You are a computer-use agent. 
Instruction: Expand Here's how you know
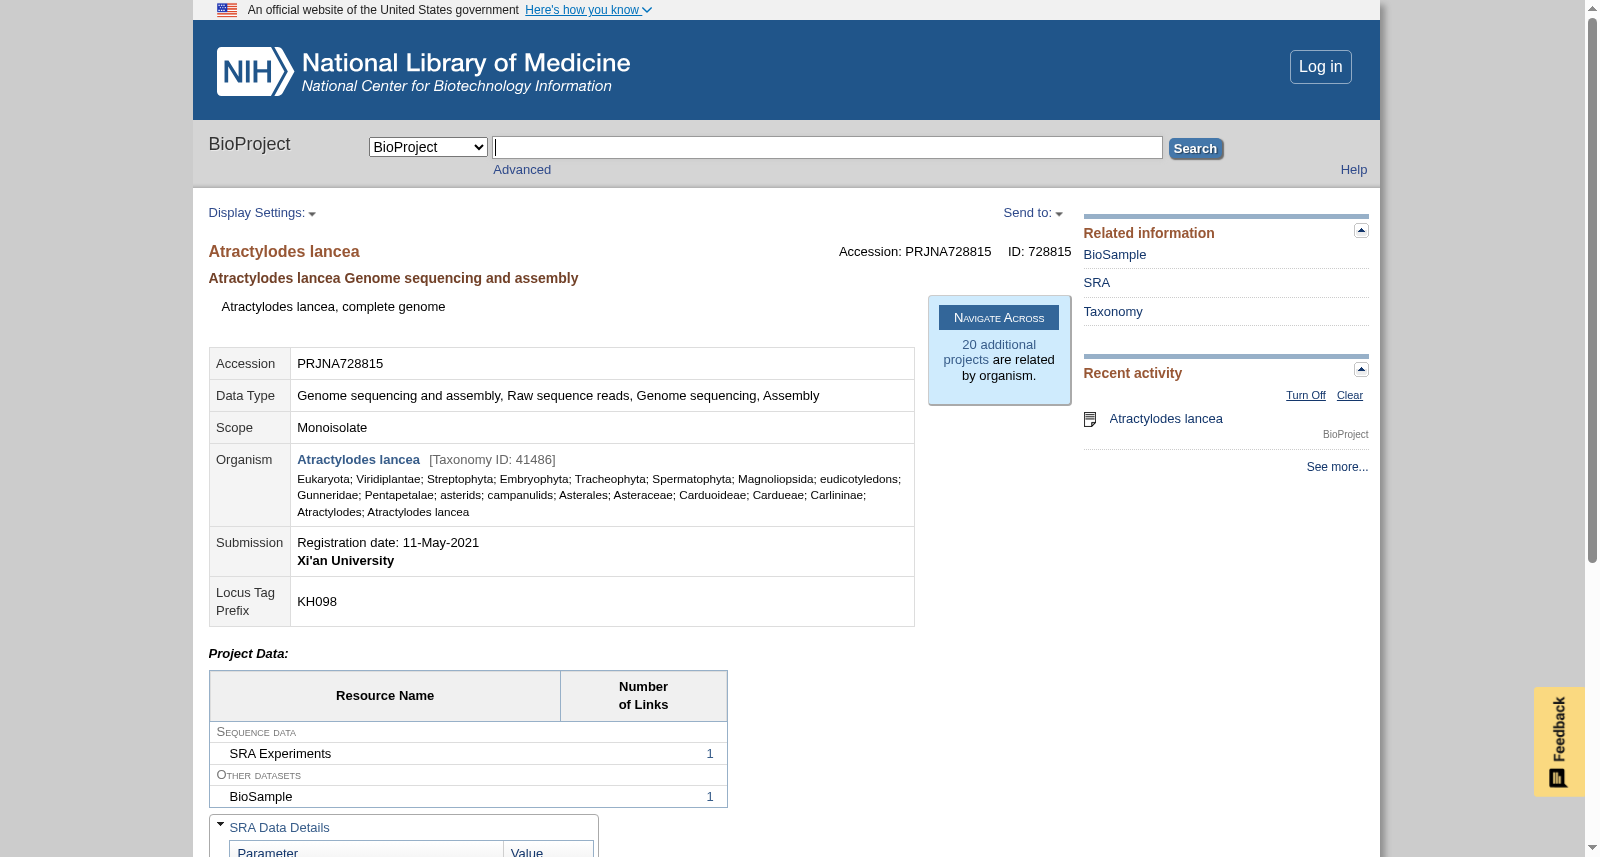588,10
